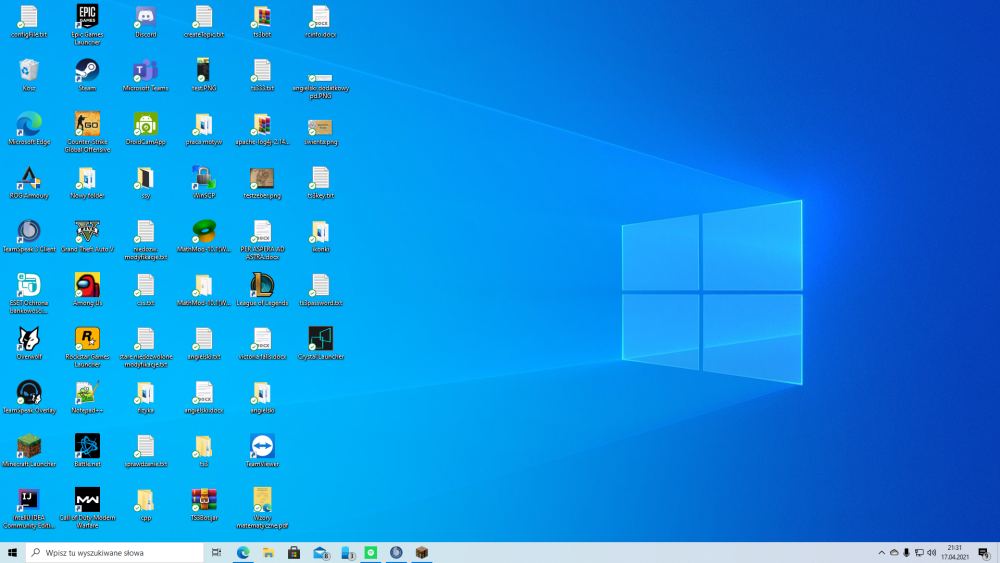Viewport: 1000px width, 563px height.
Task: Click the Notepad++ desktop icon
Action: pyautogui.click(x=87, y=393)
